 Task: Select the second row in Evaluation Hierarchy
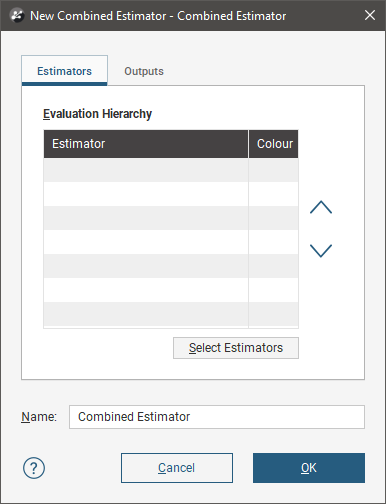coord(171,194)
